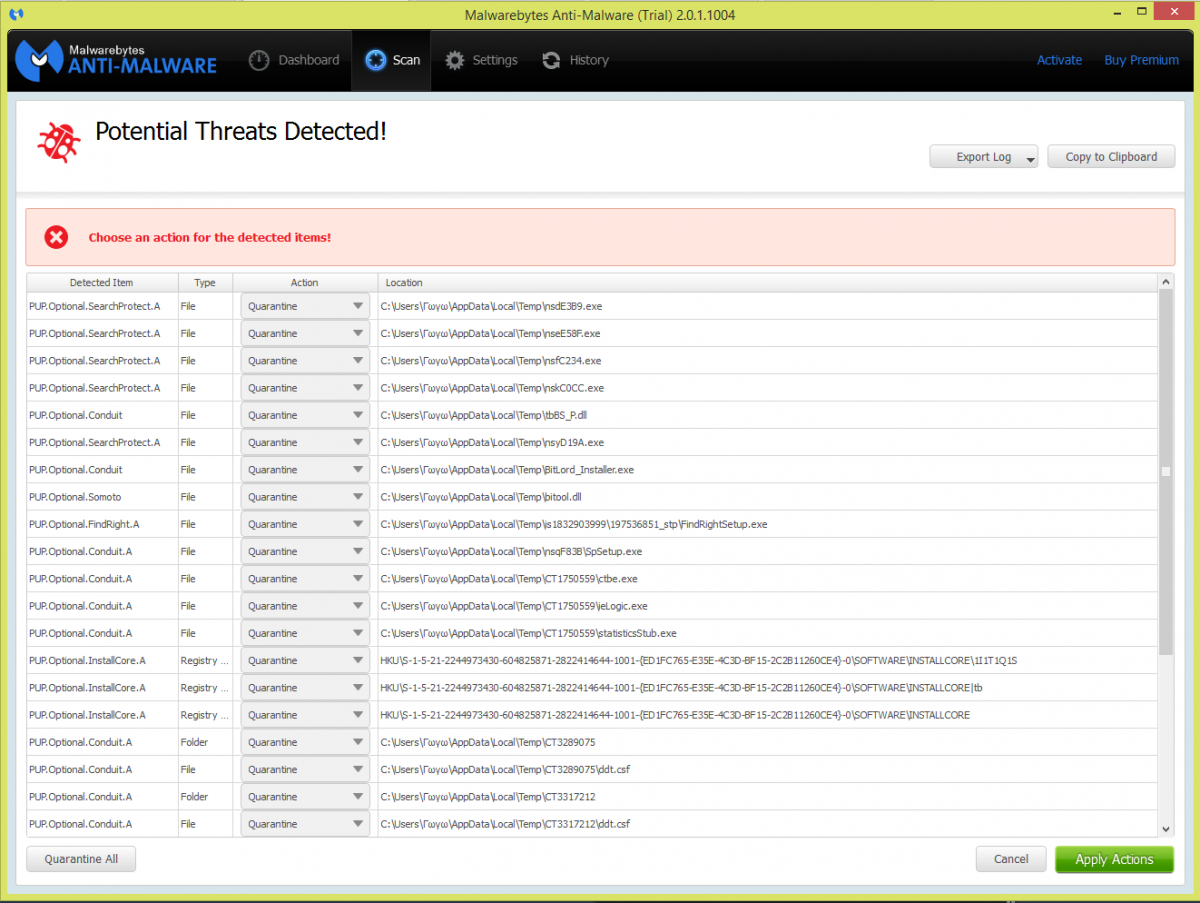Open the Dashboard tab
The image size is (1200, 903).
294,60
